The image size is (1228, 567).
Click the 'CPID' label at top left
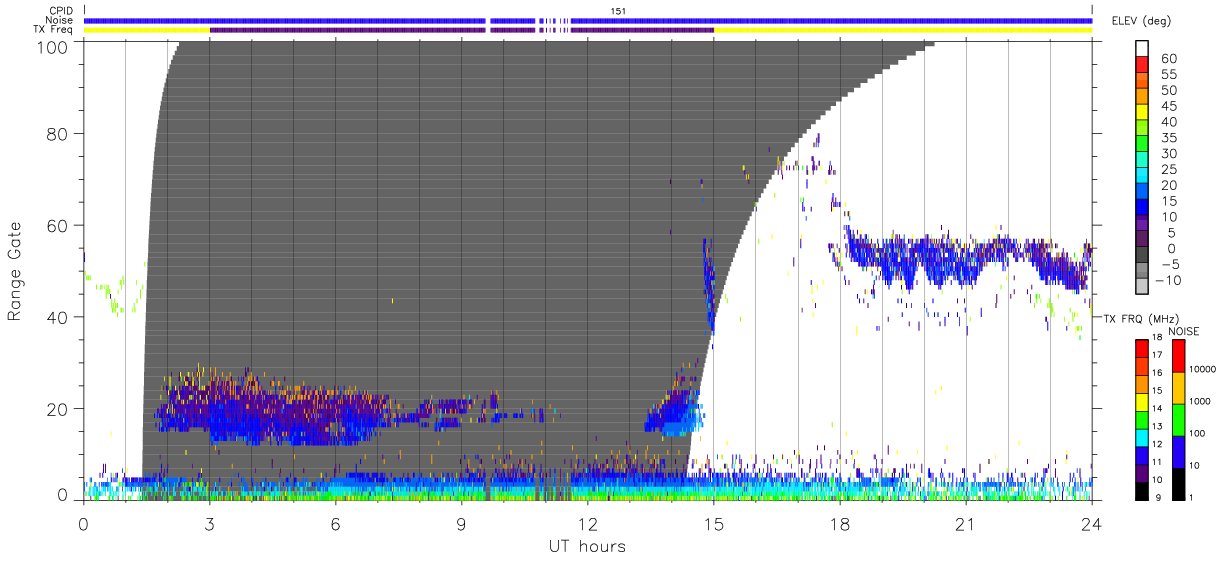coord(61,10)
